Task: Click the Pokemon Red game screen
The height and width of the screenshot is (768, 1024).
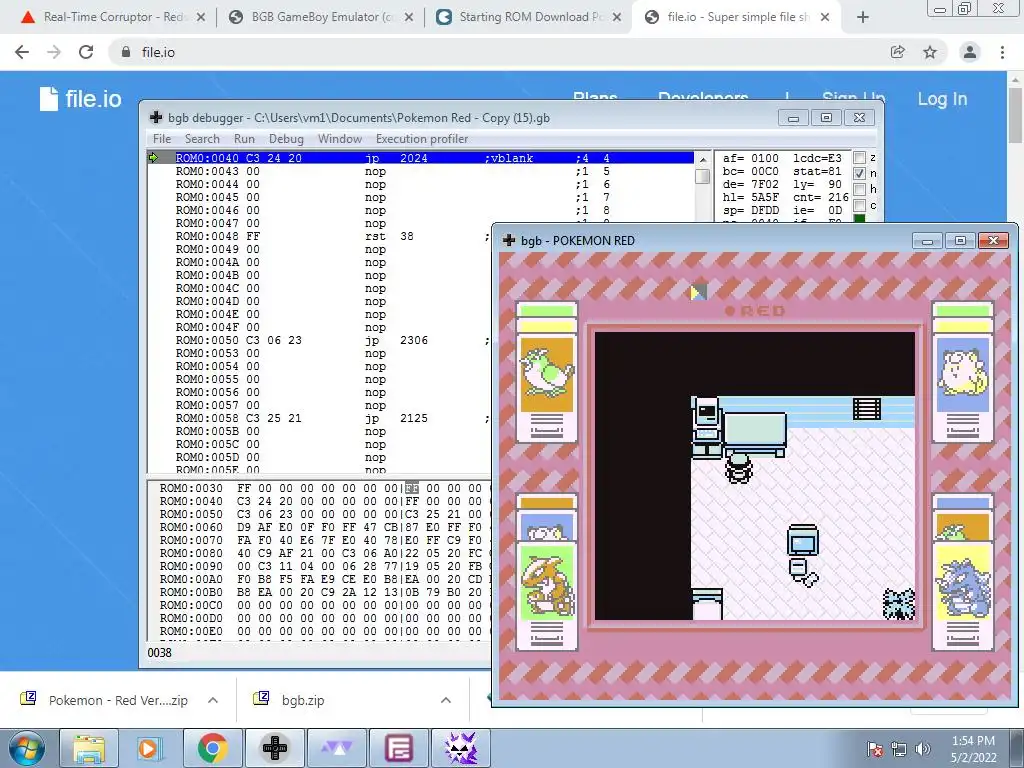Action: tap(754, 476)
